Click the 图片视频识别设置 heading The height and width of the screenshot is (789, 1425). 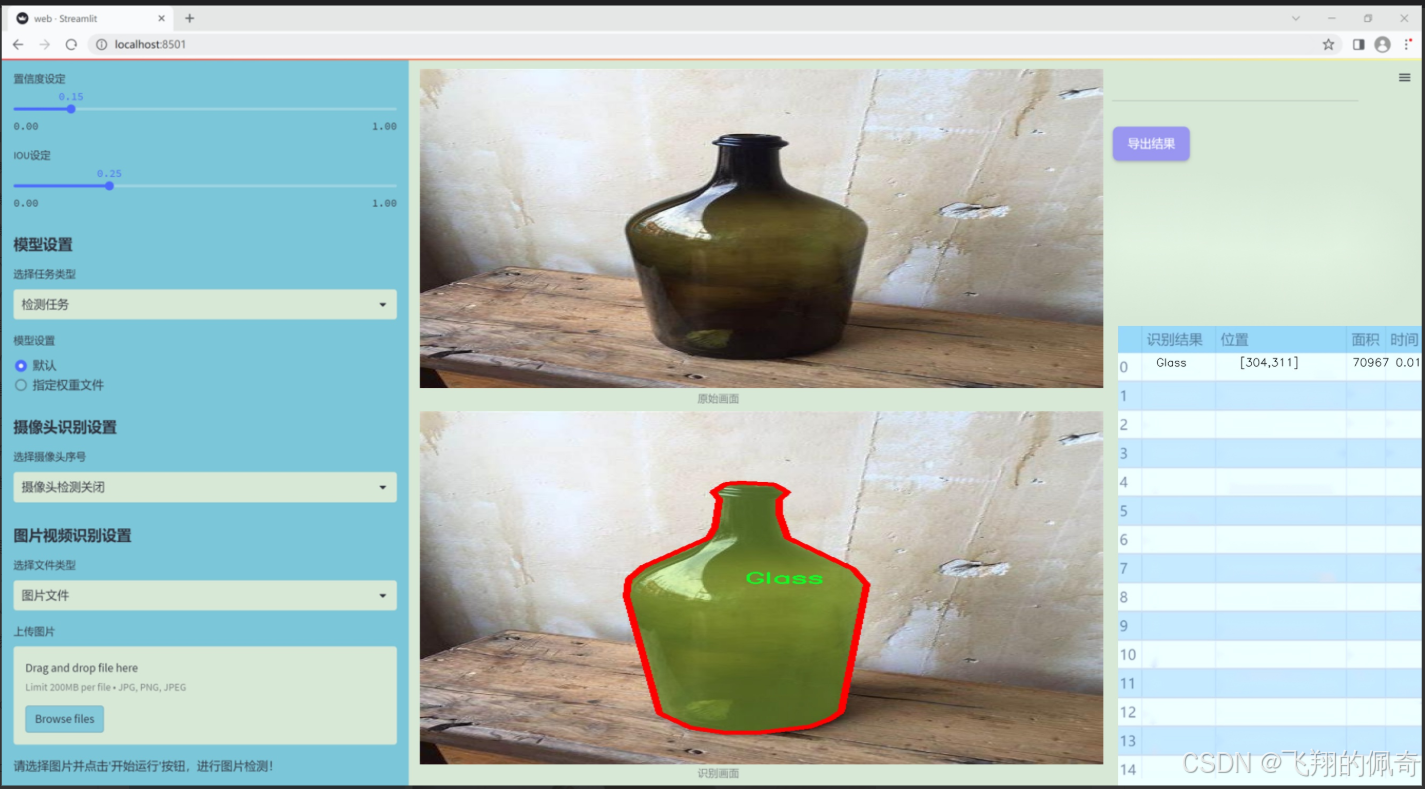(x=73, y=536)
